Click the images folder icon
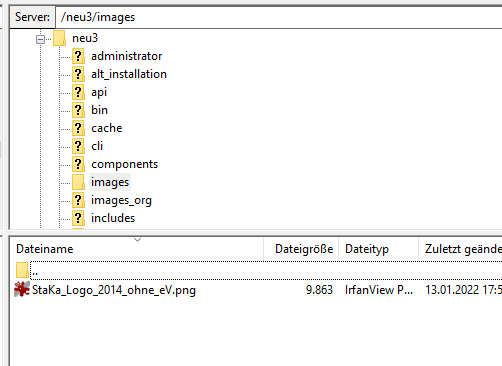Image resolution: width=502 pixels, height=366 pixels. 78,182
